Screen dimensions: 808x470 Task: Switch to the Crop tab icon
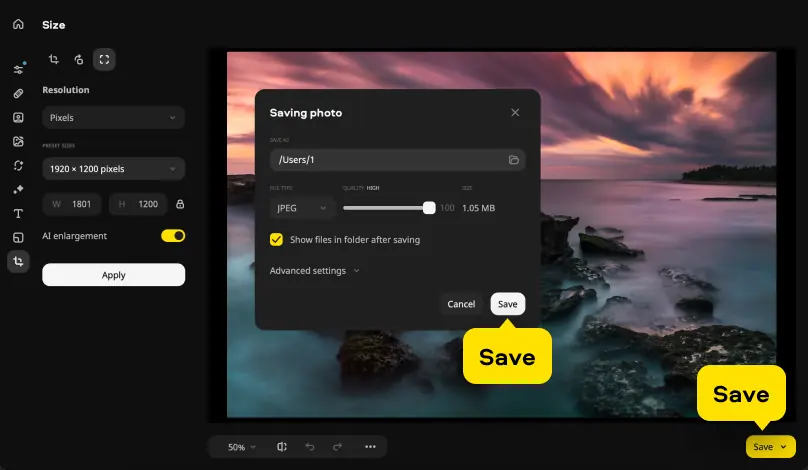coord(54,60)
